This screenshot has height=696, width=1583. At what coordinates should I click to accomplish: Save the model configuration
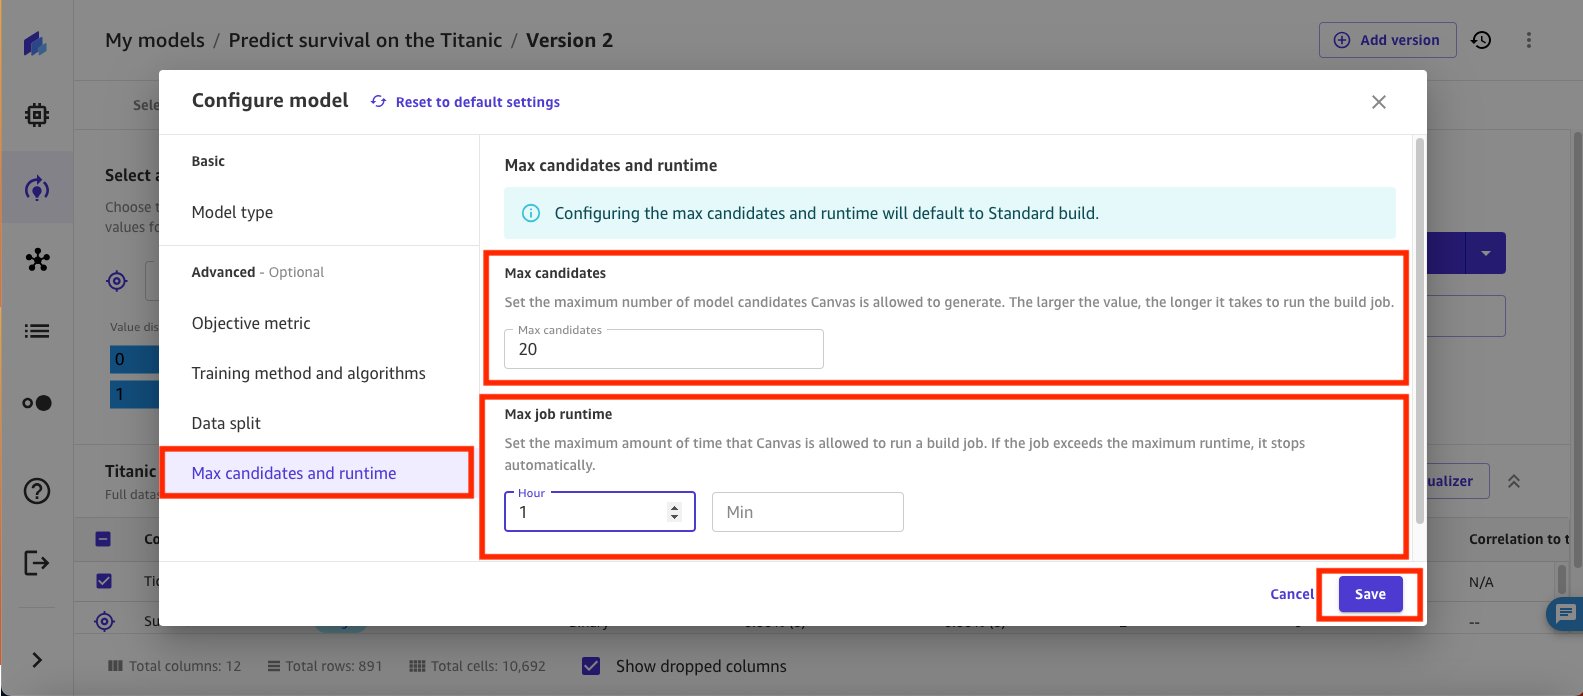[1370, 594]
